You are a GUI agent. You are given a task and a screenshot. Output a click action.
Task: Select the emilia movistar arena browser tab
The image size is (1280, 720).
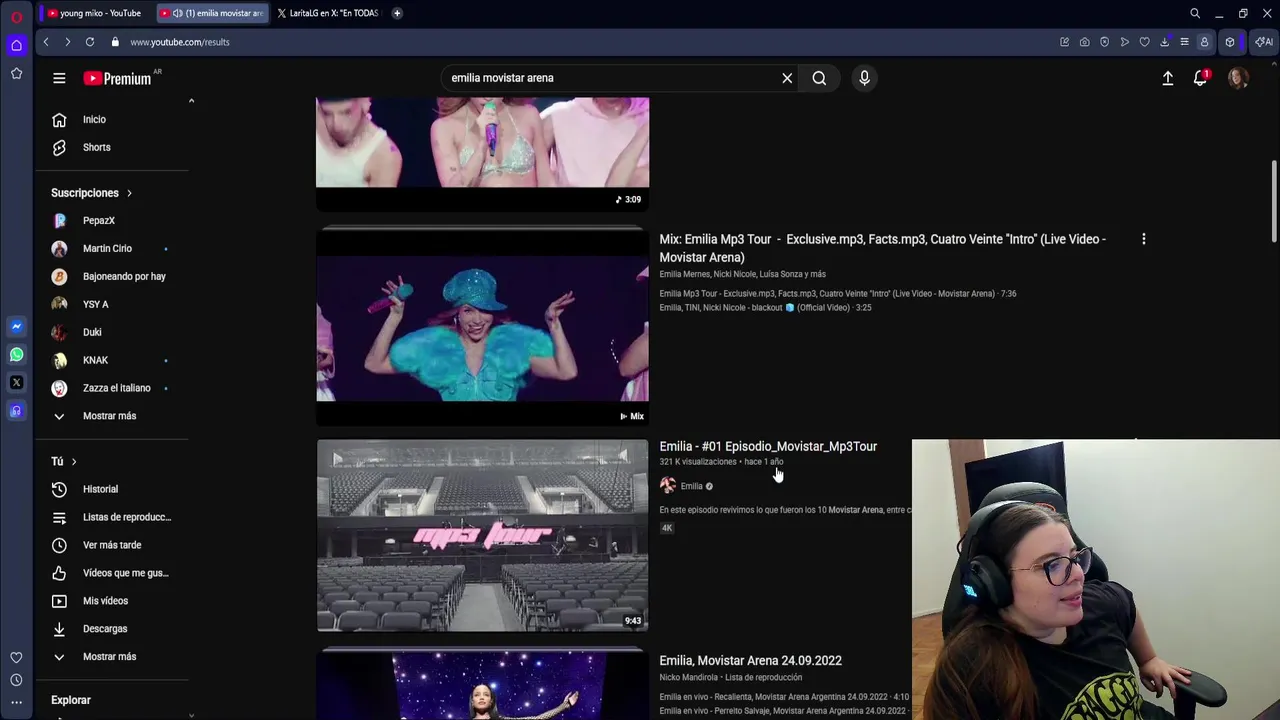(213, 13)
